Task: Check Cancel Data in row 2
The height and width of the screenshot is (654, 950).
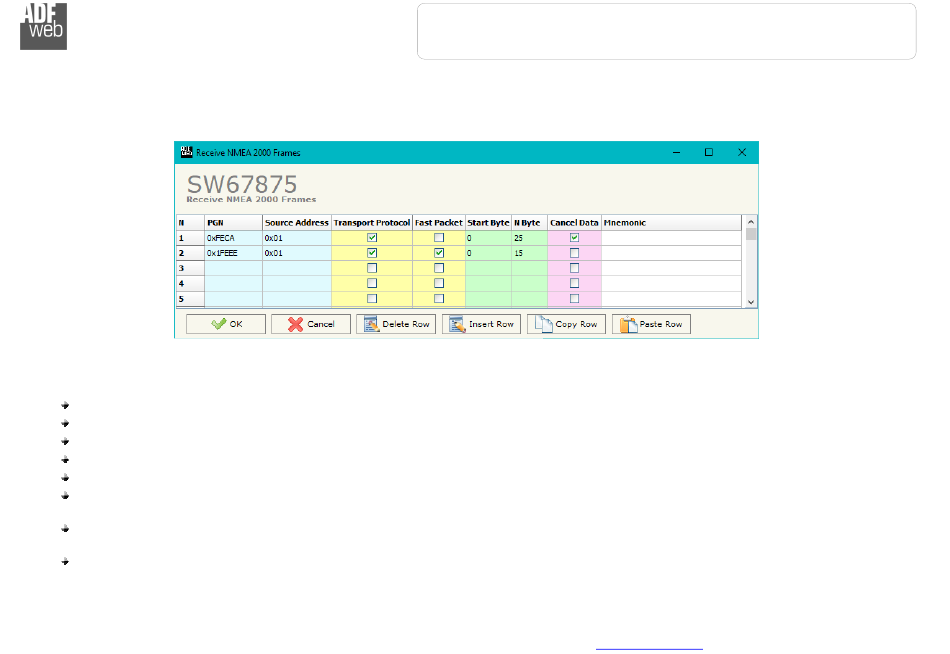Action: pyautogui.click(x=574, y=253)
